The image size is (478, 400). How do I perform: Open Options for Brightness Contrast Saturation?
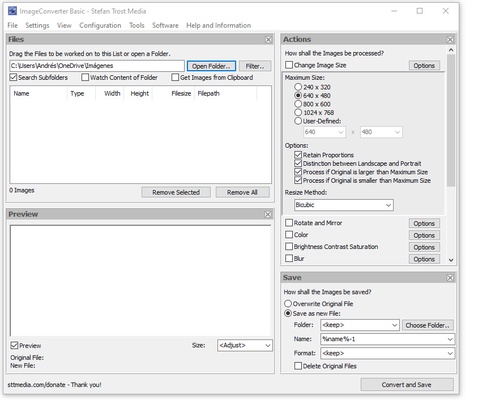click(424, 247)
